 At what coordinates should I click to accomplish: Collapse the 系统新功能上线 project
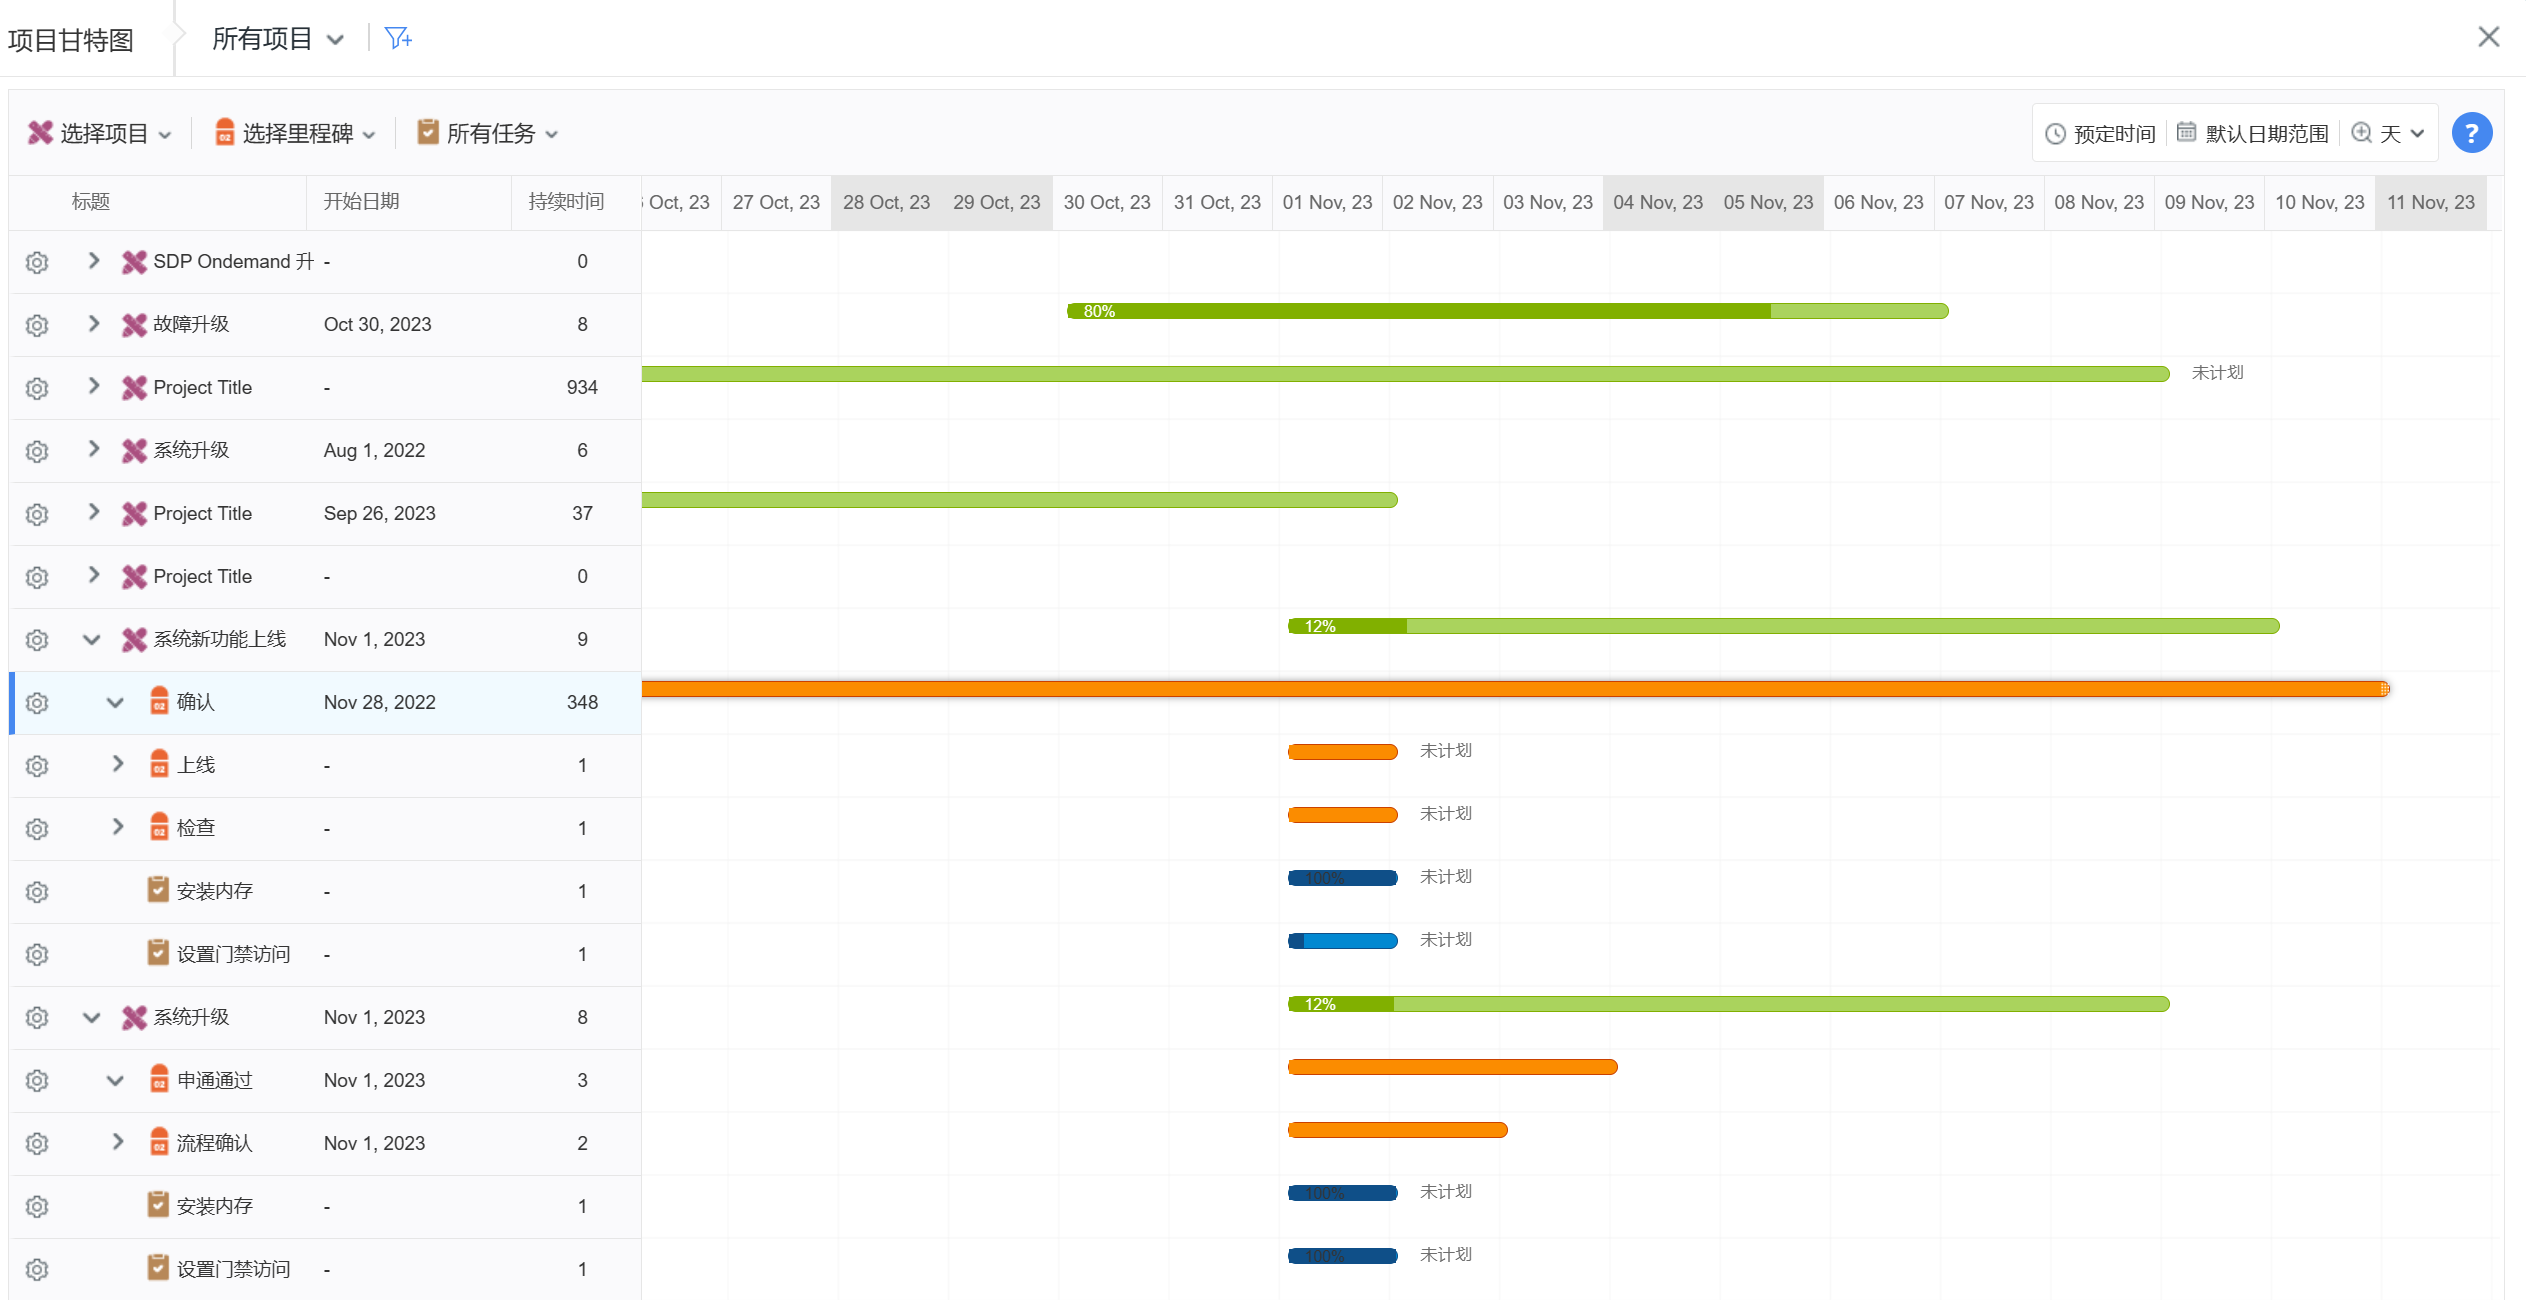pyautogui.click(x=92, y=640)
